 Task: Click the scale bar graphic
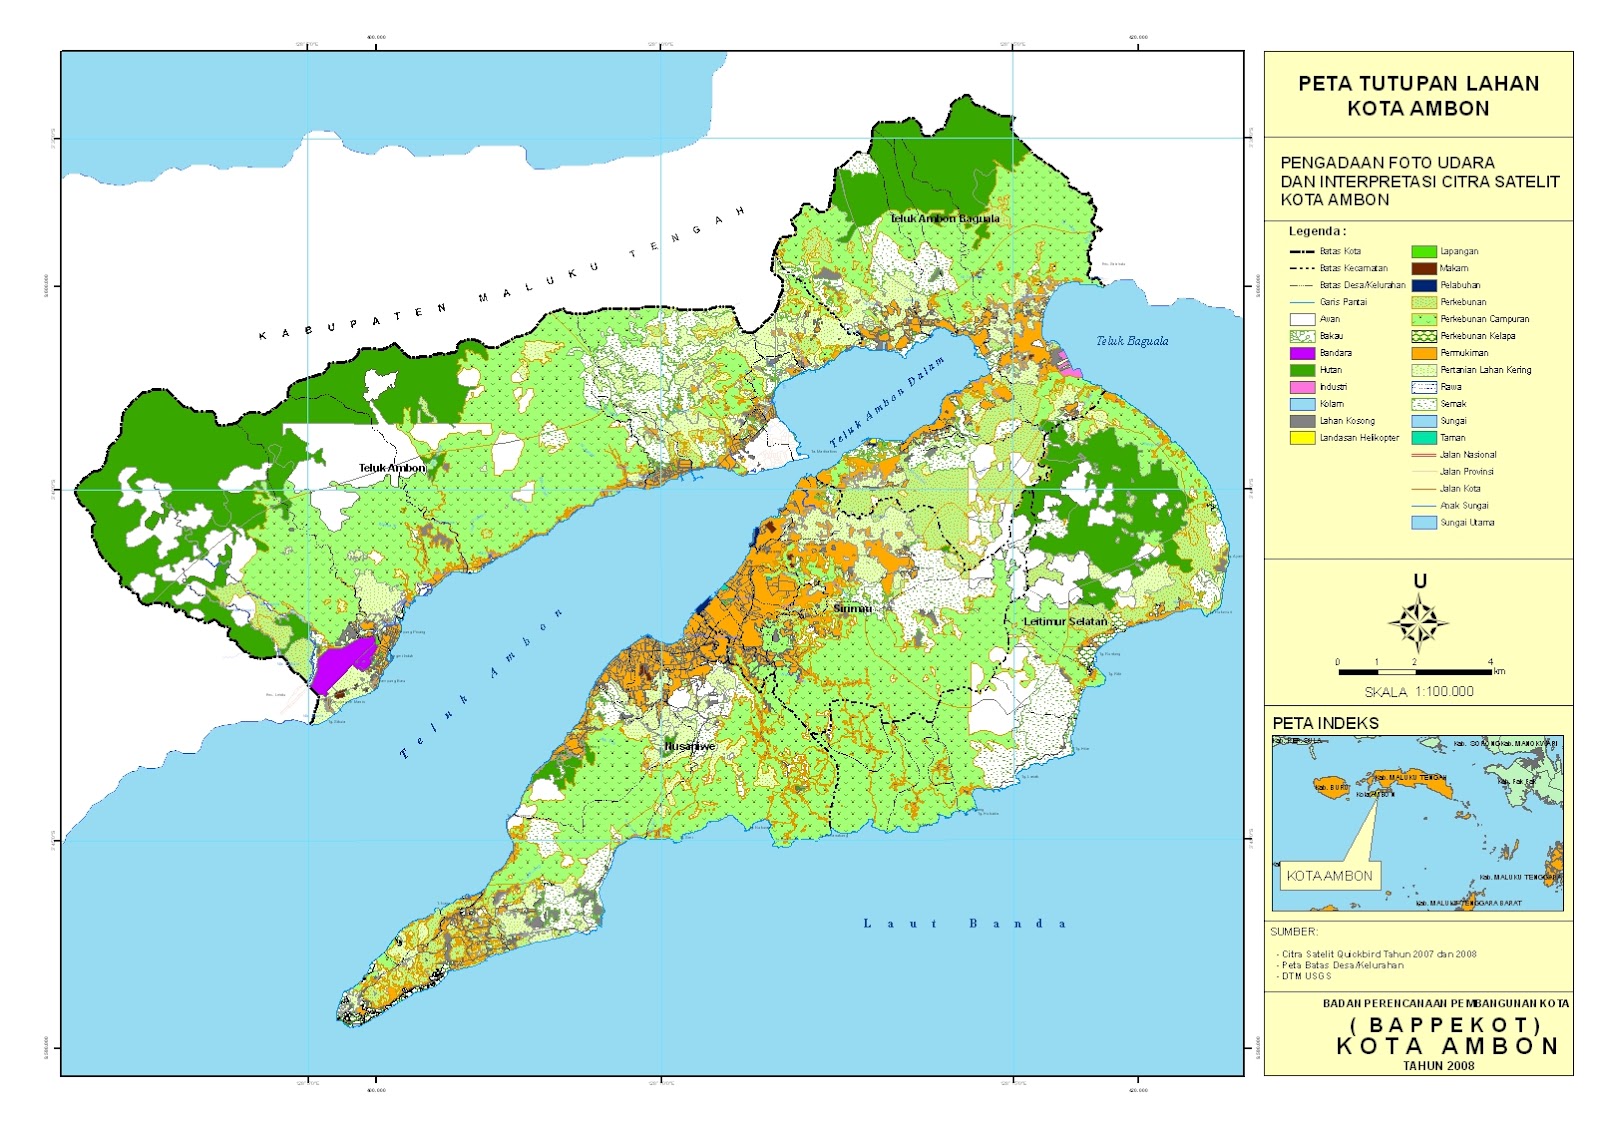click(x=1415, y=672)
